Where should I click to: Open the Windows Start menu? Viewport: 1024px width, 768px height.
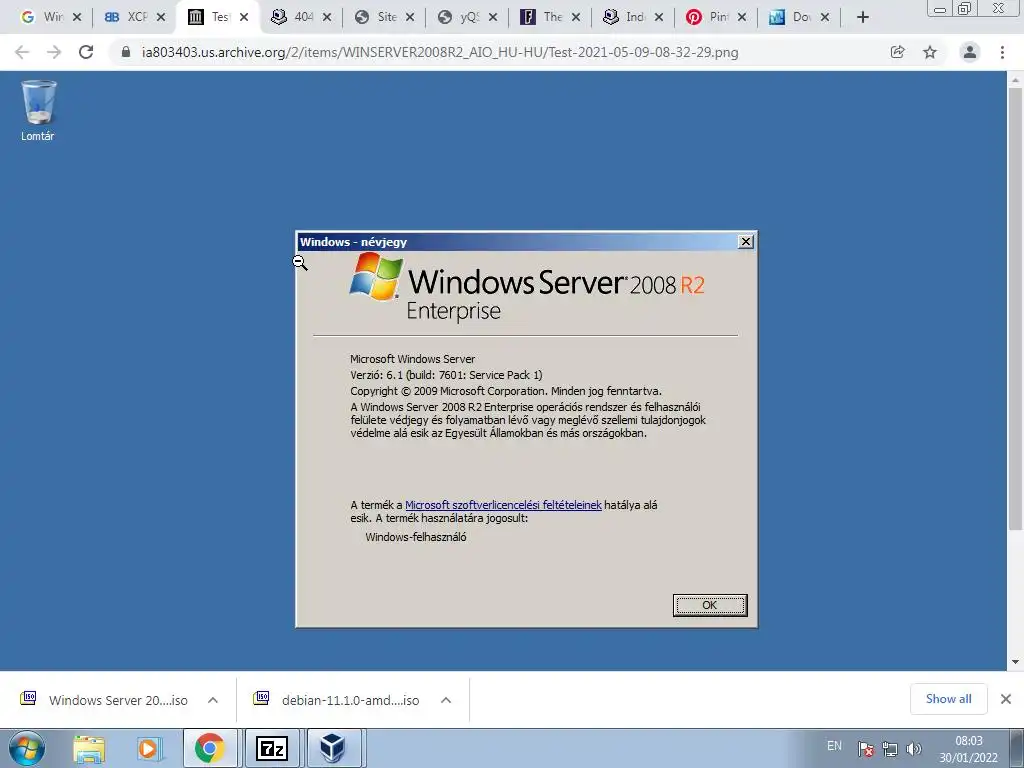[x=26, y=748]
